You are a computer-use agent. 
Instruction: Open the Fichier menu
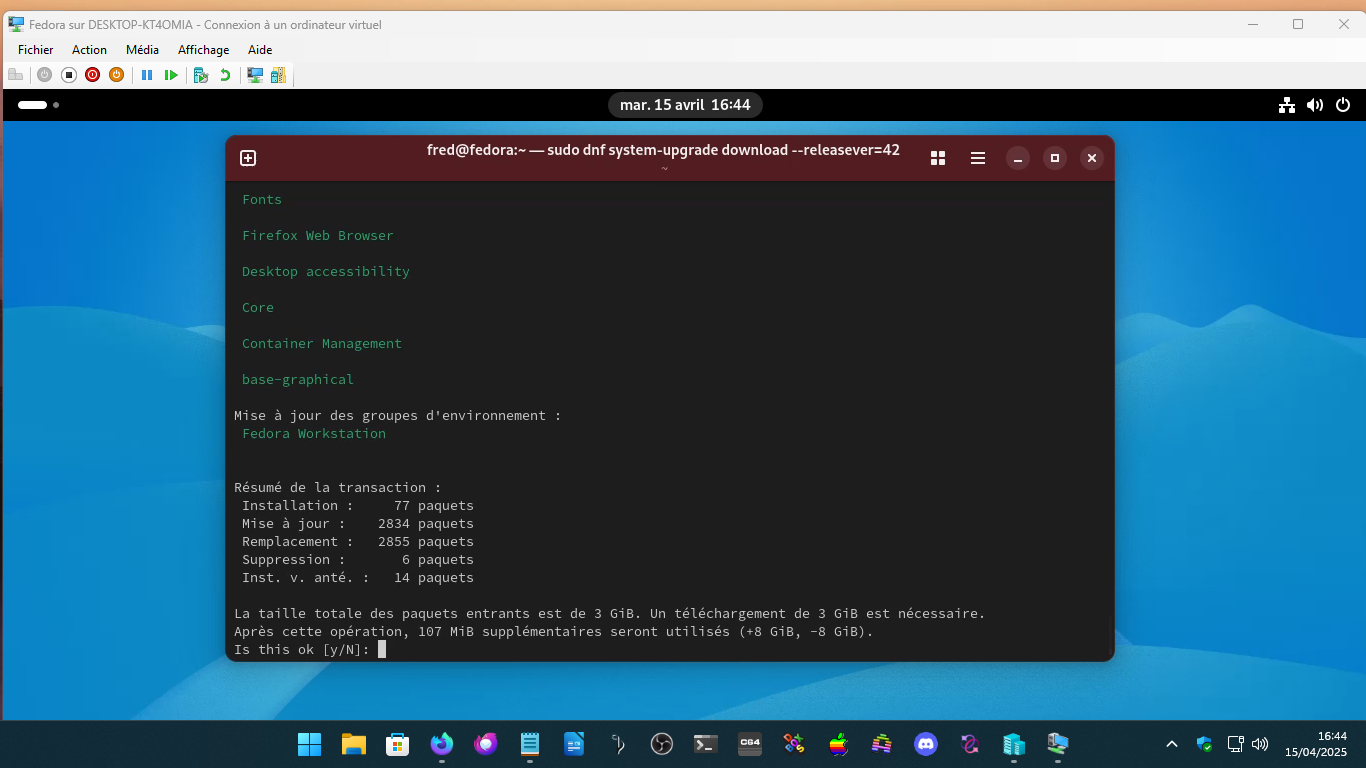coord(36,50)
